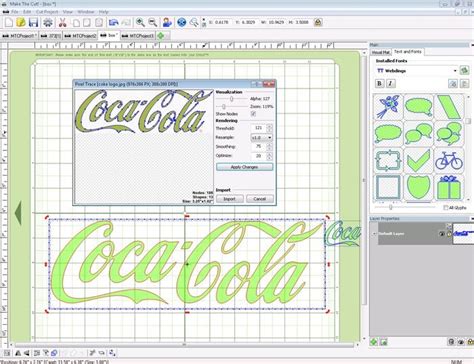This screenshot has height=364, width=474.
Task: Select the checkmark glyph
Action: pyautogui.click(x=419, y=160)
